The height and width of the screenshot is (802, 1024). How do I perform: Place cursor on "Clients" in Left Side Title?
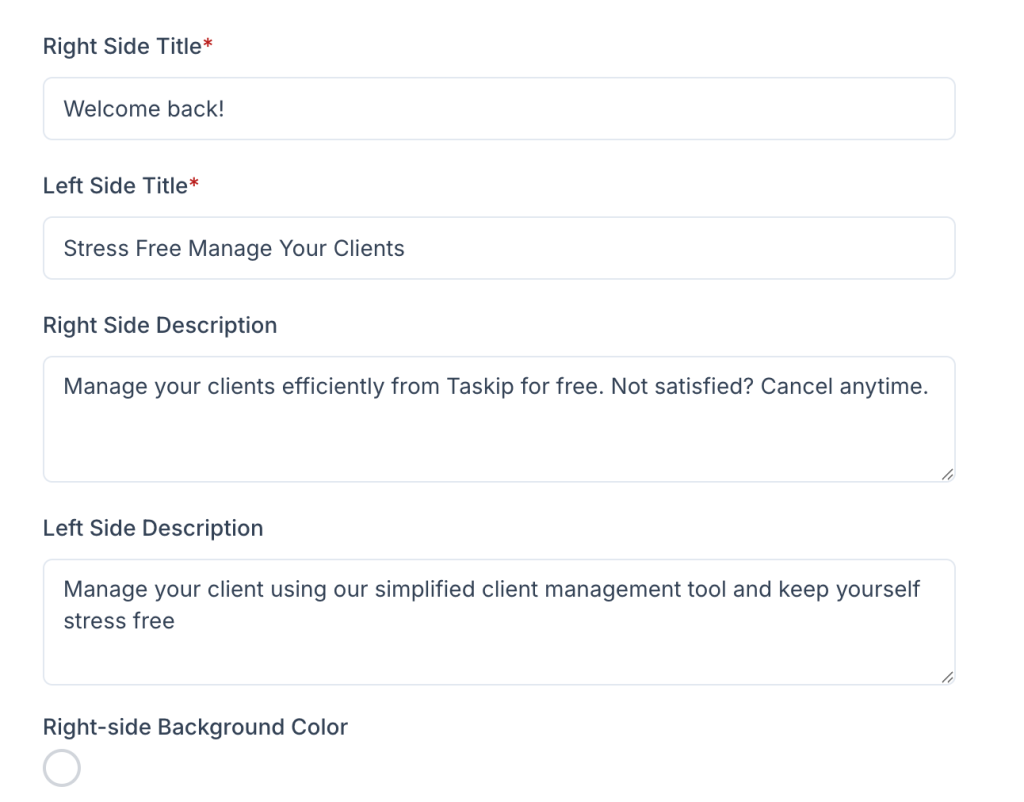(x=369, y=248)
